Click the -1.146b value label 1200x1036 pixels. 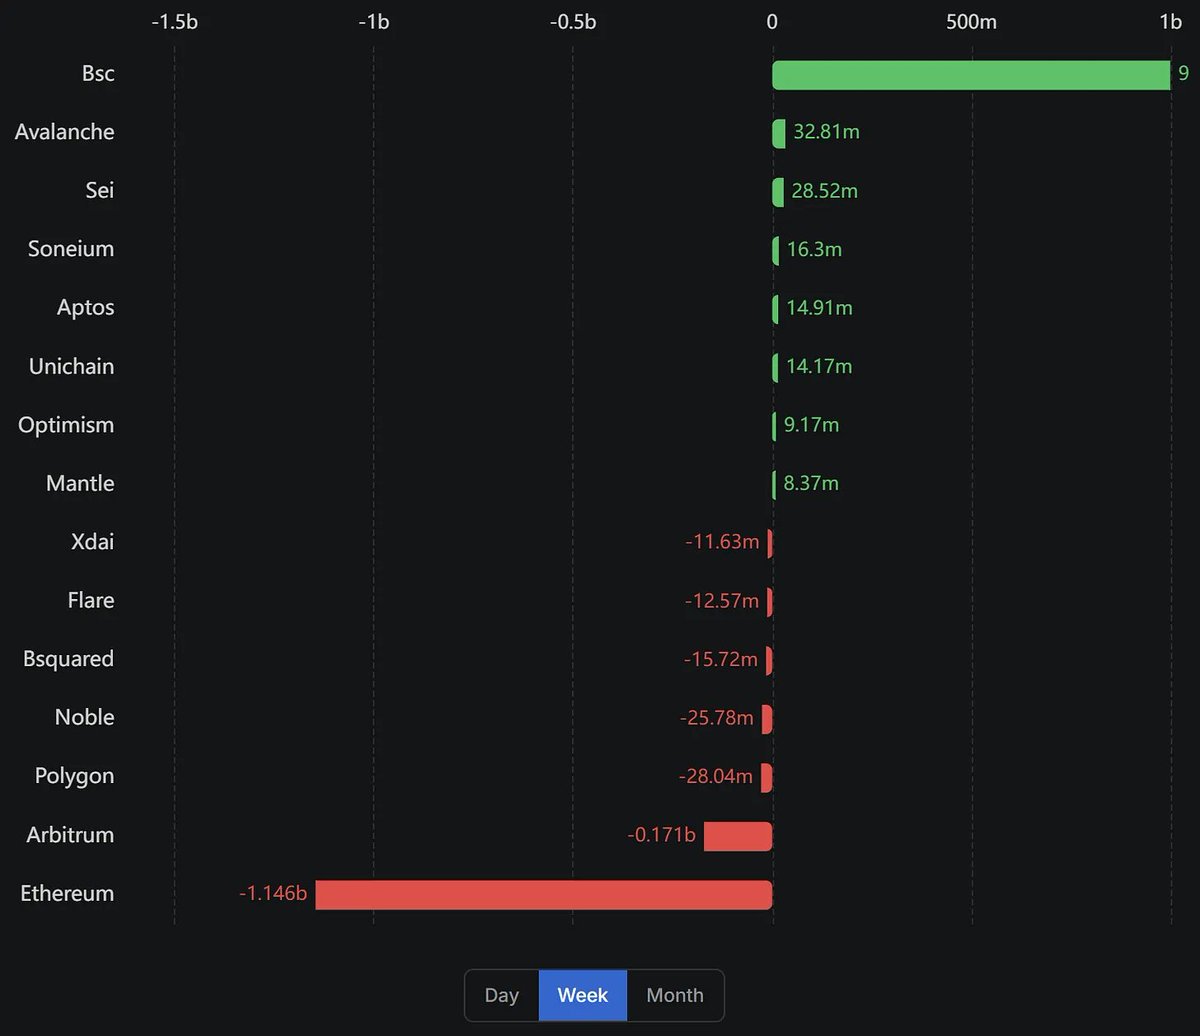[273, 893]
